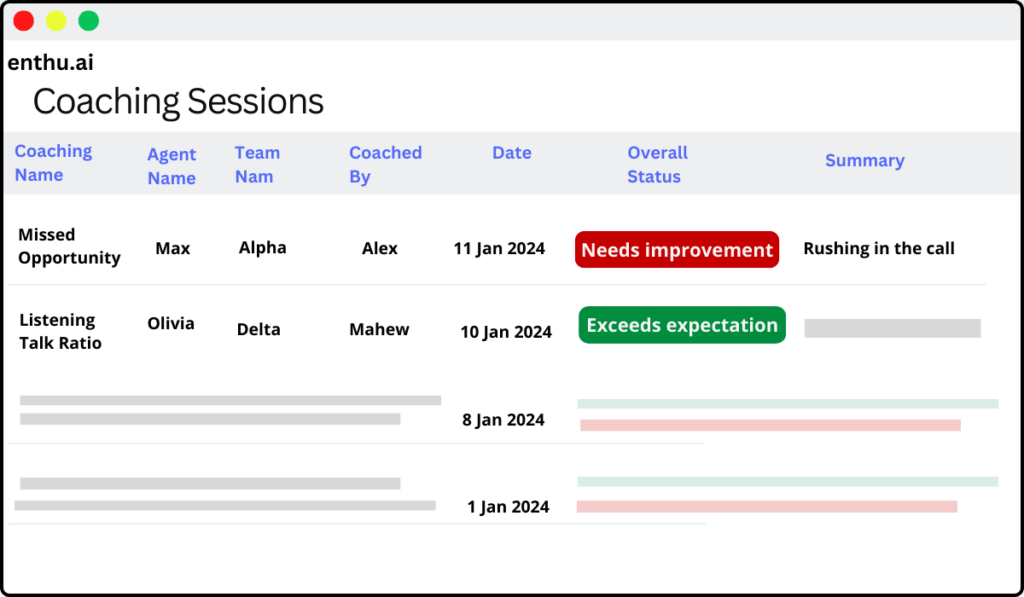Click the red close window dot
Viewport: 1024px width, 597px height.
pos(23,21)
